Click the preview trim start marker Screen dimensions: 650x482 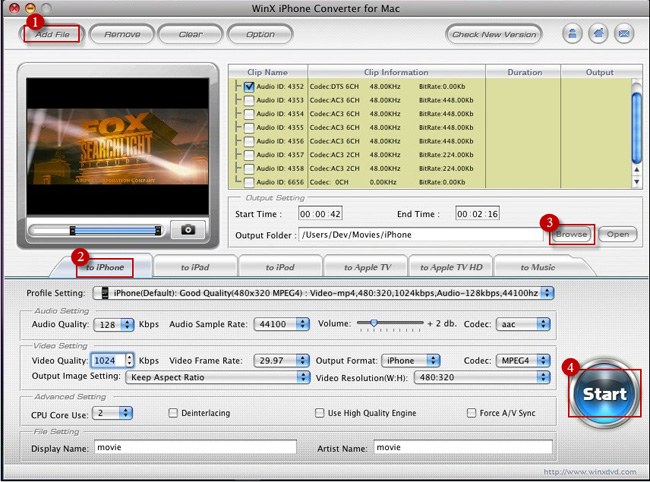[x=73, y=230]
